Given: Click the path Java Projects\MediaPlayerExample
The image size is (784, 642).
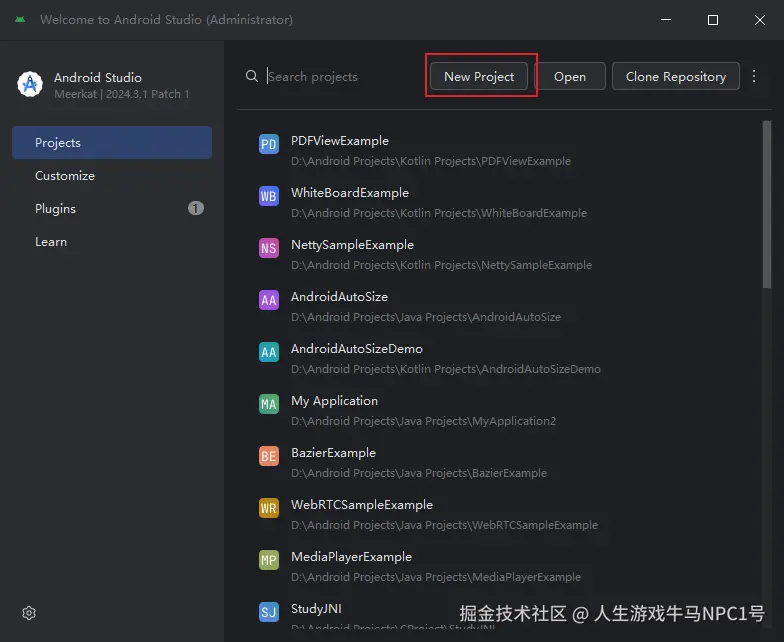Looking at the screenshot, I should [436, 577].
